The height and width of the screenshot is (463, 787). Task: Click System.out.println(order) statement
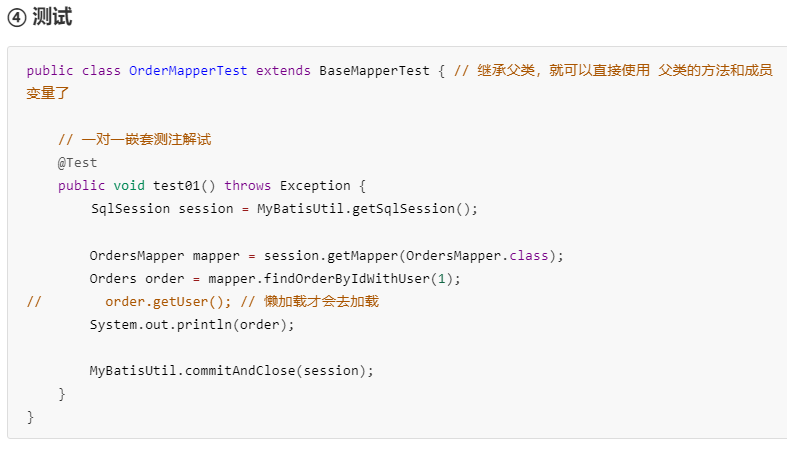tap(192, 325)
